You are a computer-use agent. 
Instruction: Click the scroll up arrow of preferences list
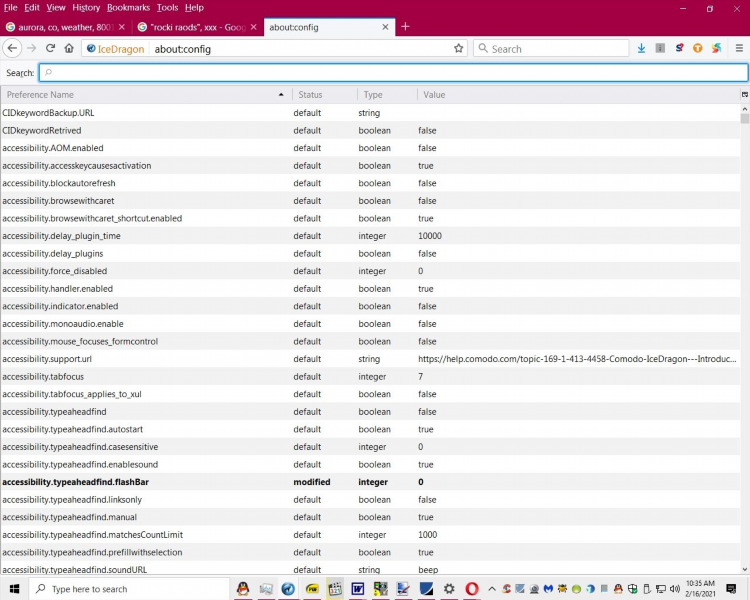(x=745, y=109)
